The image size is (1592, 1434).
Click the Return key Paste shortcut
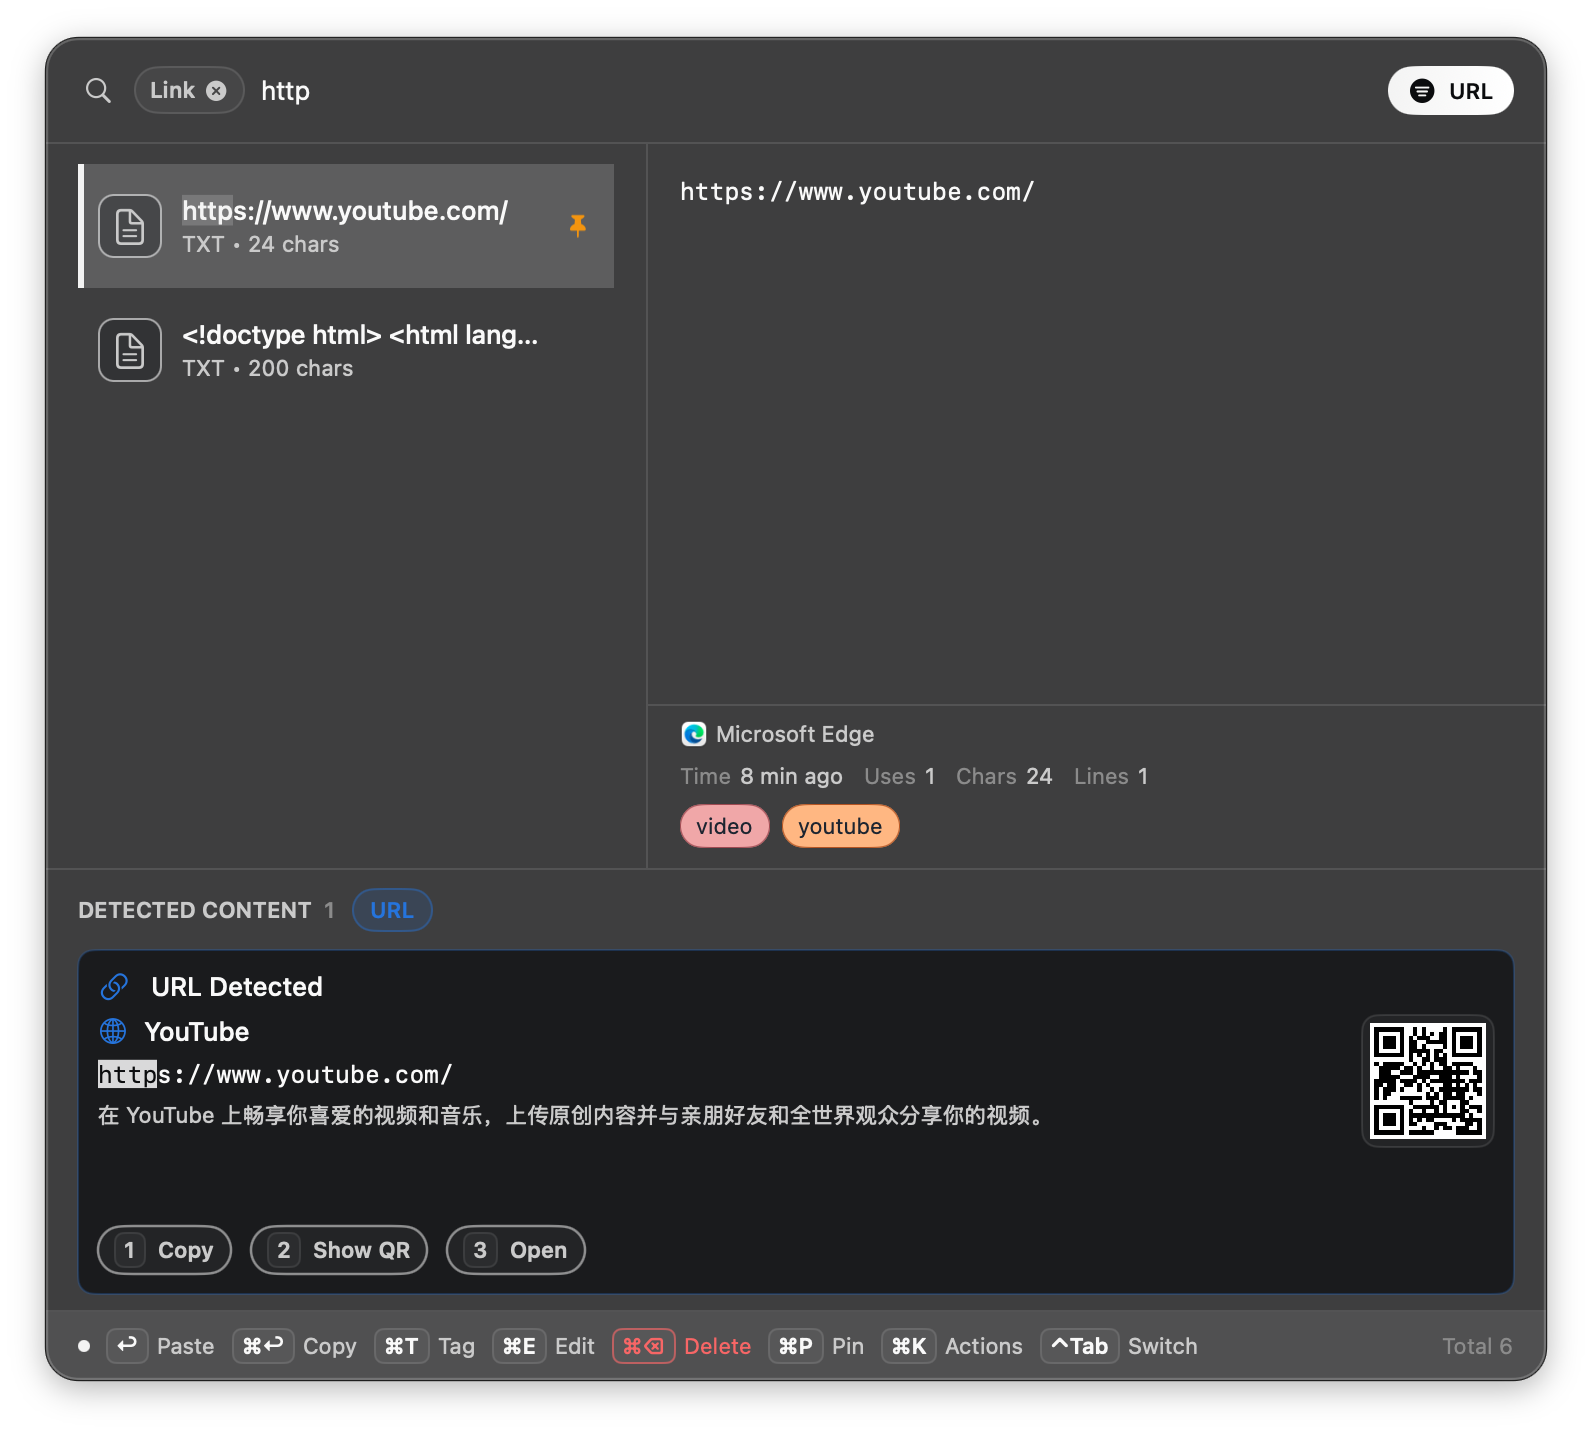coord(127,1346)
